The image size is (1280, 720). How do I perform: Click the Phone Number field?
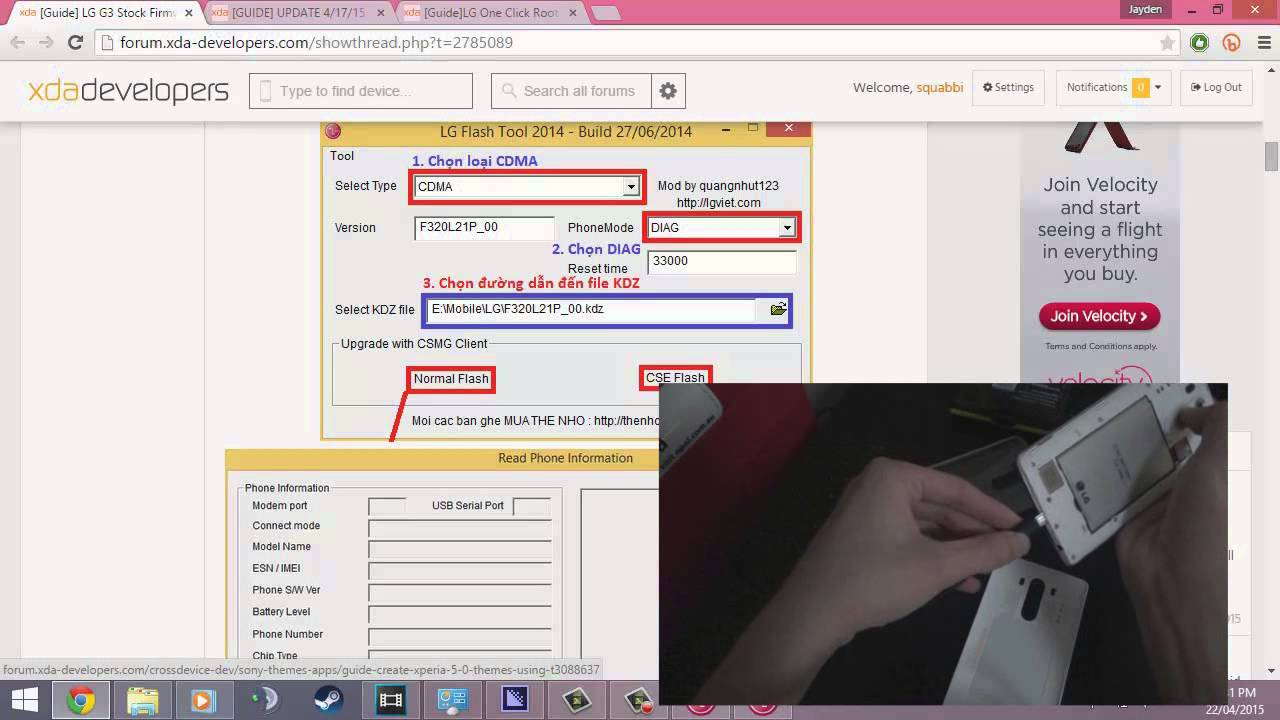click(460, 635)
